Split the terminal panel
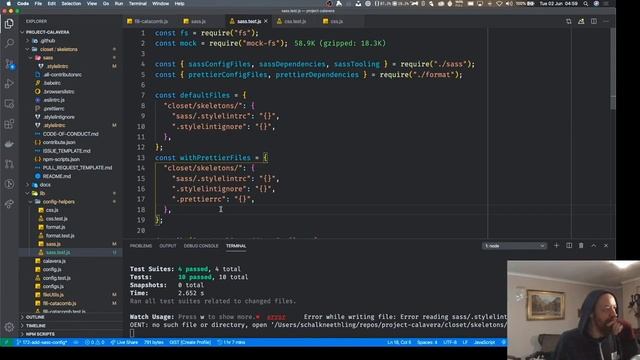This screenshot has width=640, height=360. (x=569, y=246)
